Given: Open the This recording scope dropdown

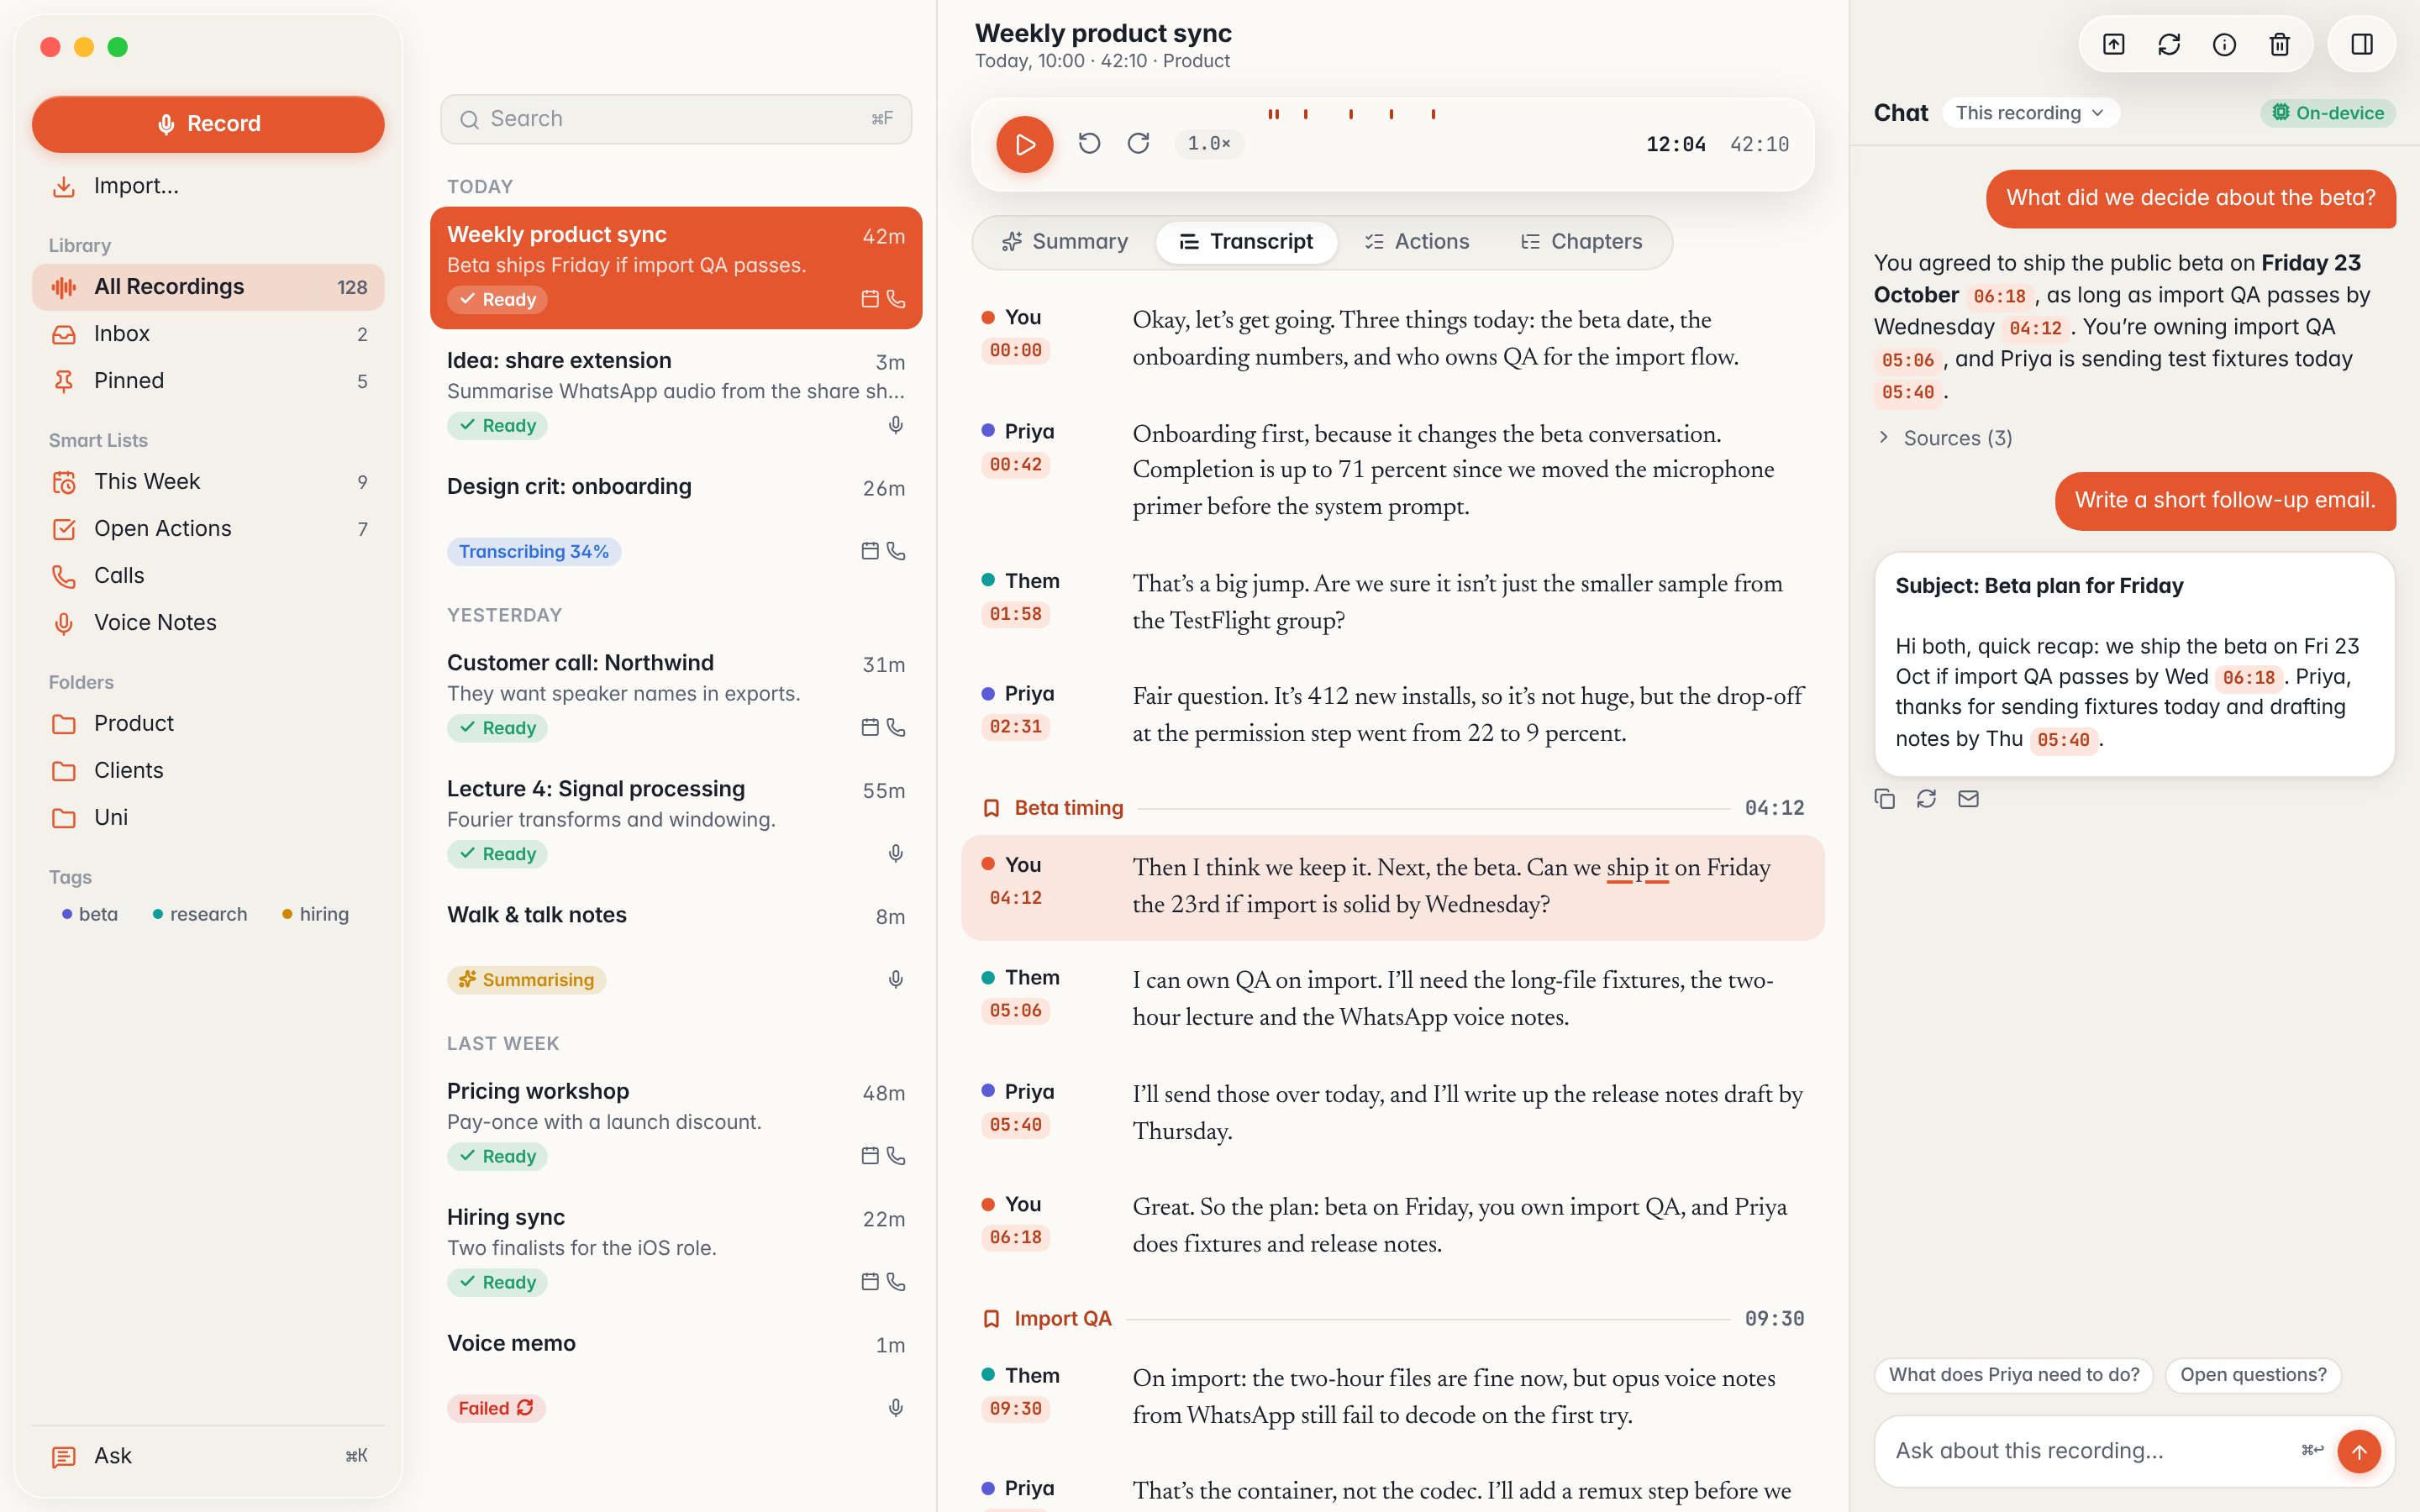Looking at the screenshot, I should (2030, 113).
